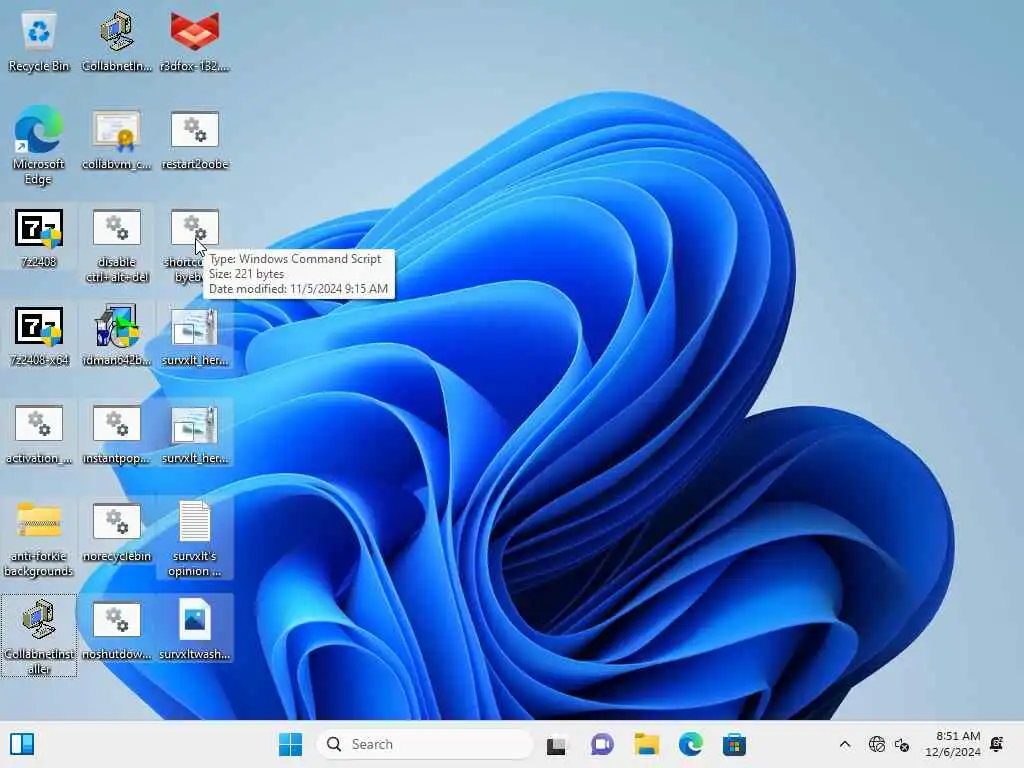
Task: Select the instantpop... script icon
Action: 116,434
